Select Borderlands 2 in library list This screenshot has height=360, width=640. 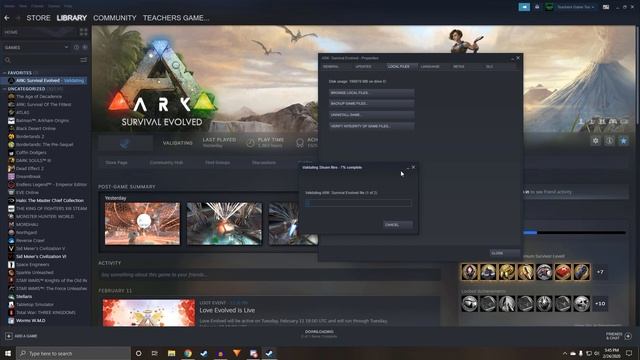[x=30, y=136]
